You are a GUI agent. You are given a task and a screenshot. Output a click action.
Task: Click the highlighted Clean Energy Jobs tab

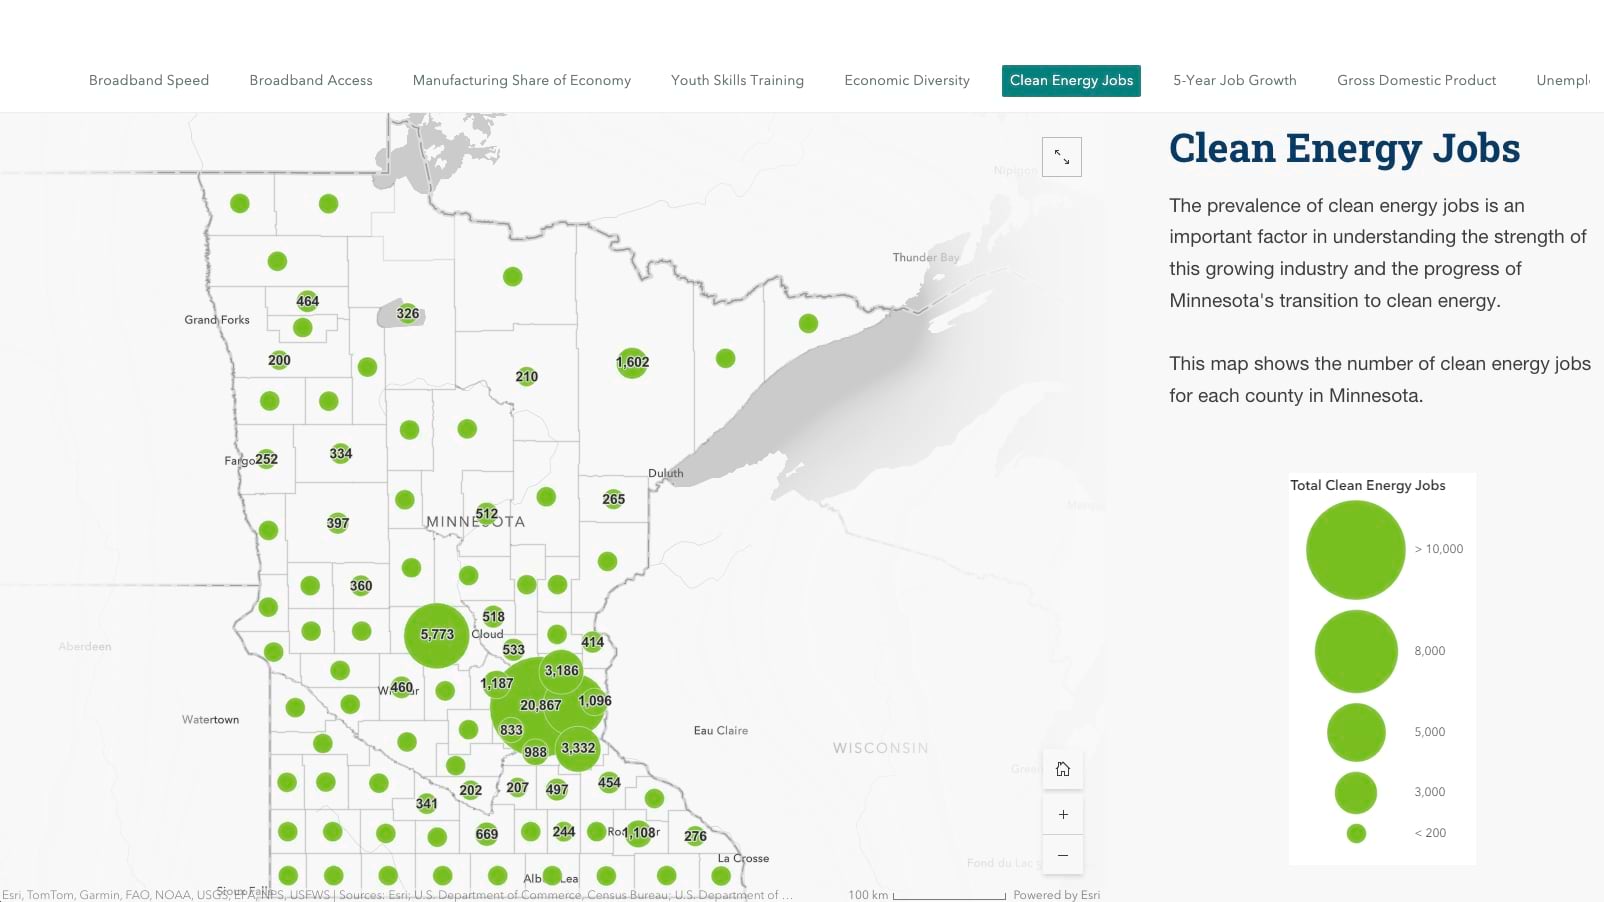(1070, 80)
